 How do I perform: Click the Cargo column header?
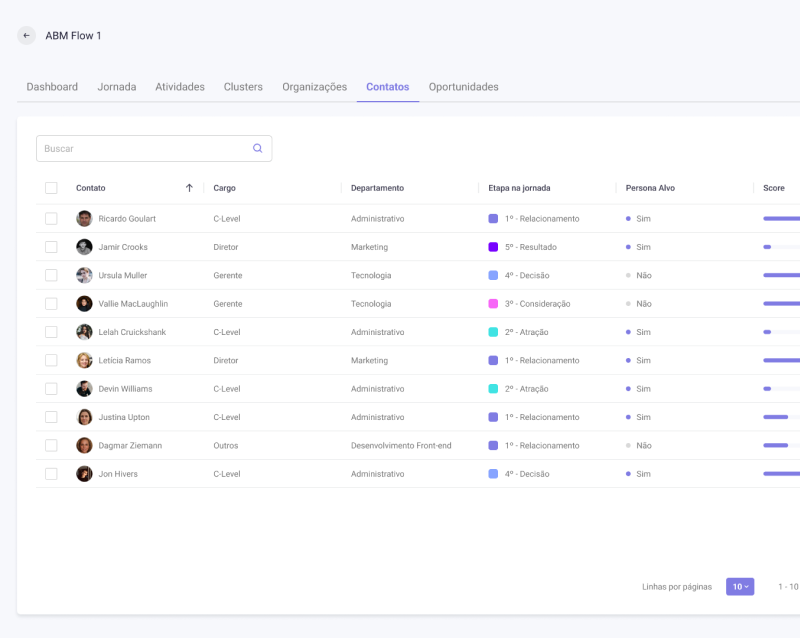point(225,188)
